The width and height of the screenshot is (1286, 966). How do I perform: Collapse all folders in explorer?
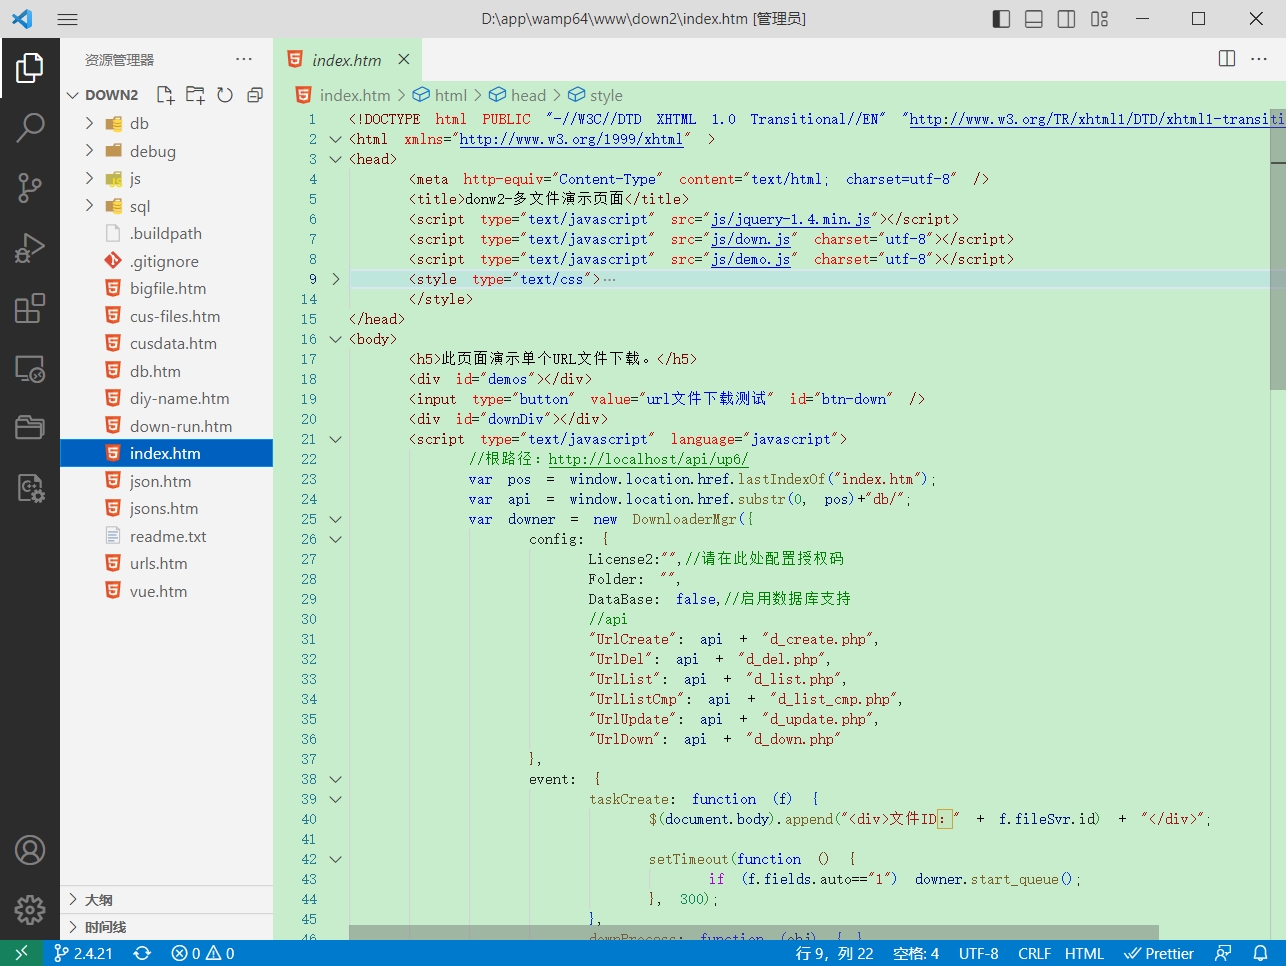pos(255,95)
